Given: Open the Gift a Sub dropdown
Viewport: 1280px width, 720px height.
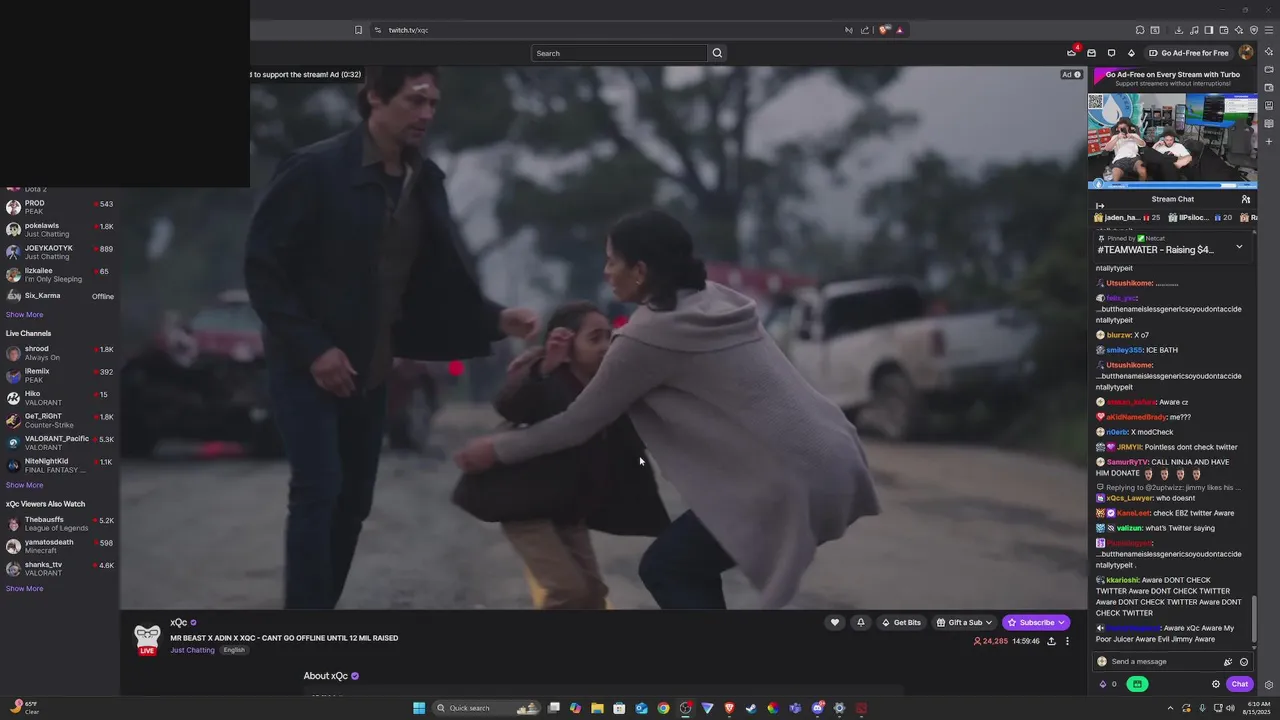Looking at the screenshot, I should 964,622.
